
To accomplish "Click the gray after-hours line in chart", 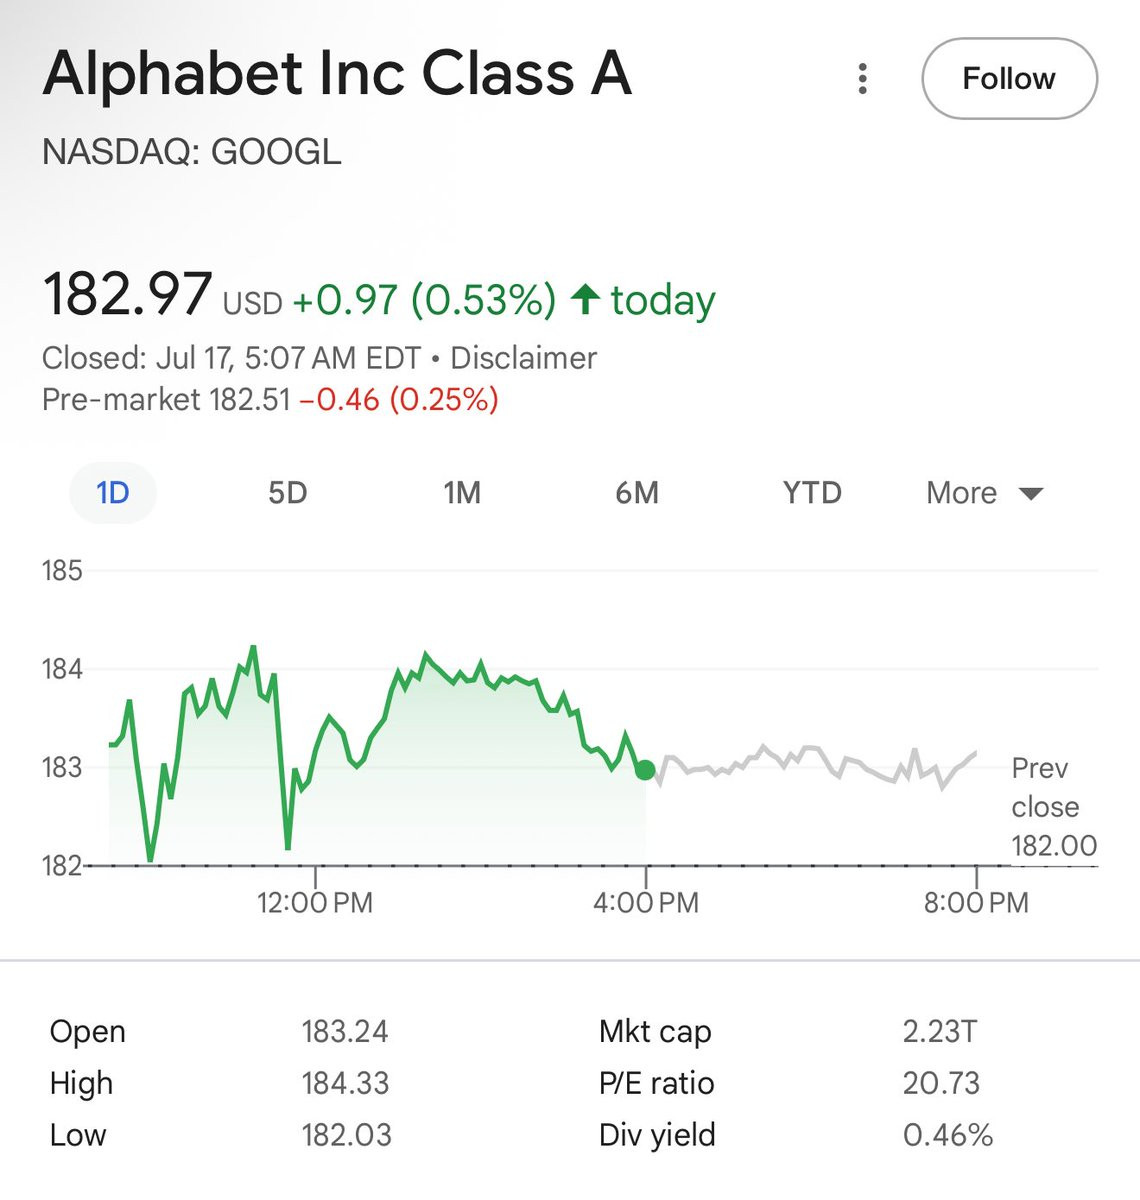I will pos(815,765).
